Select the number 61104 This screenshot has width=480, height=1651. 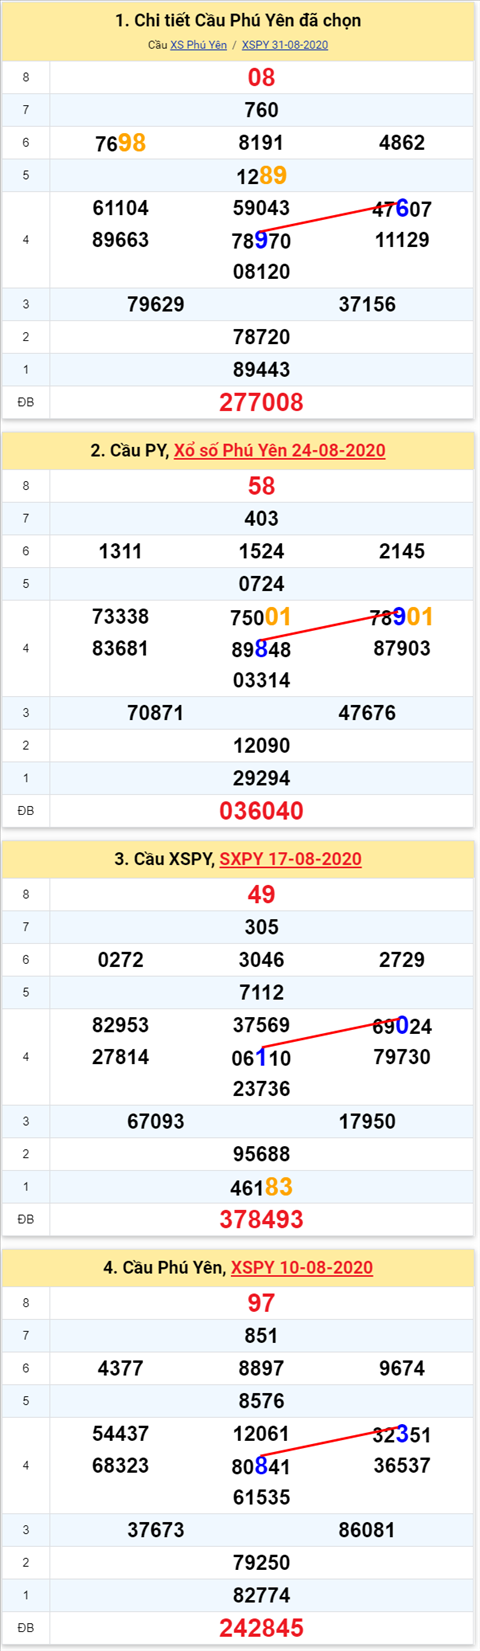120,208
